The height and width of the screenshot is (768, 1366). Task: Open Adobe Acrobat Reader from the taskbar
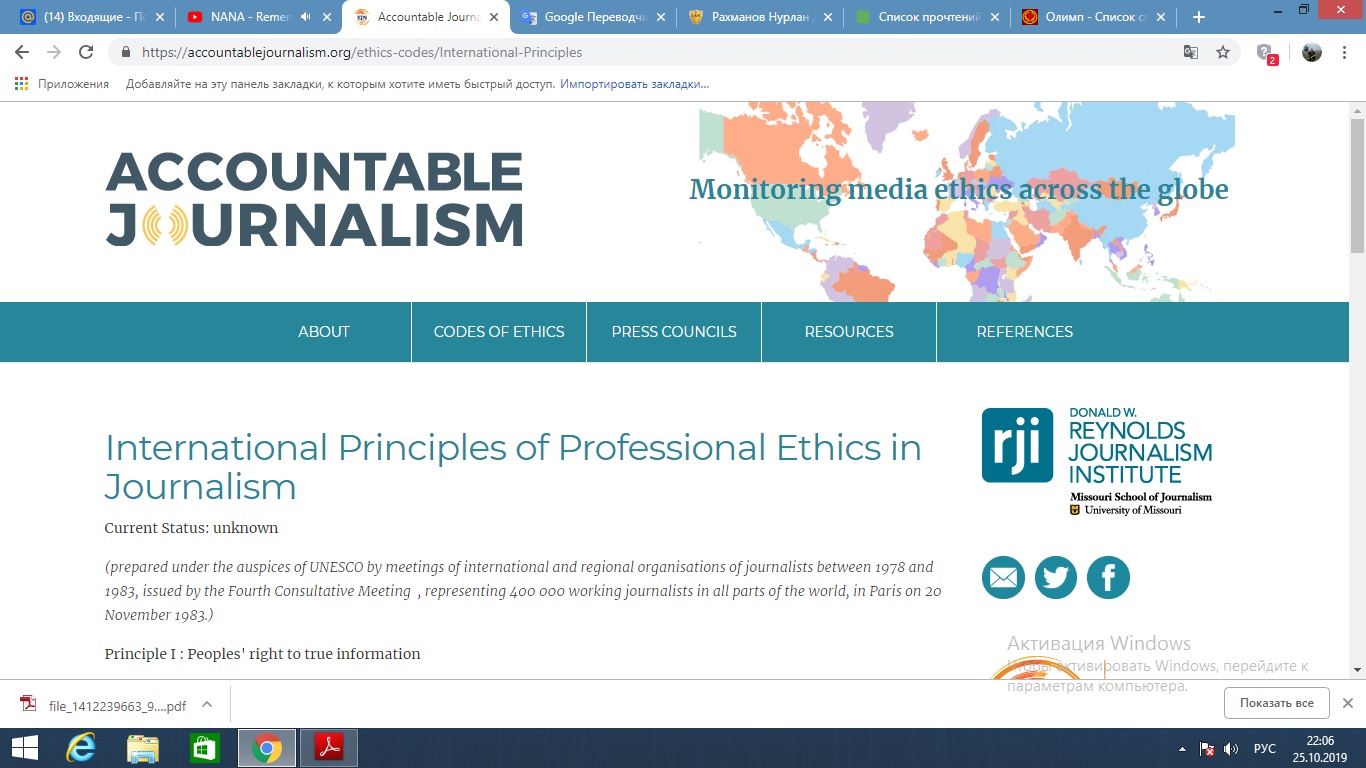pos(329,747)
